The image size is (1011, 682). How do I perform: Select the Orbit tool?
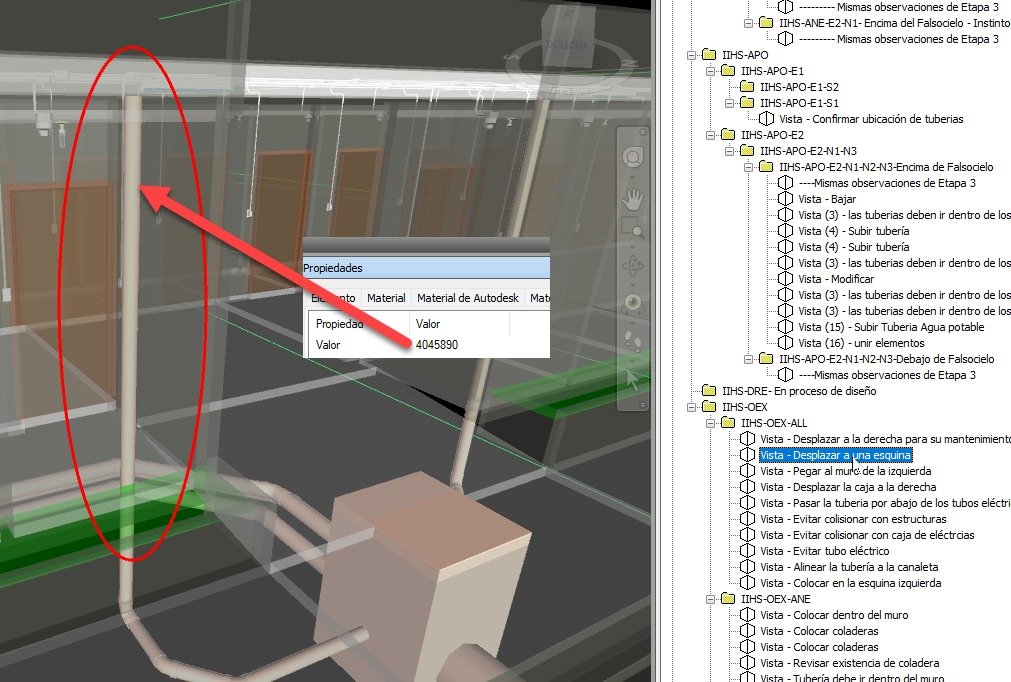(x=632, y=266)
